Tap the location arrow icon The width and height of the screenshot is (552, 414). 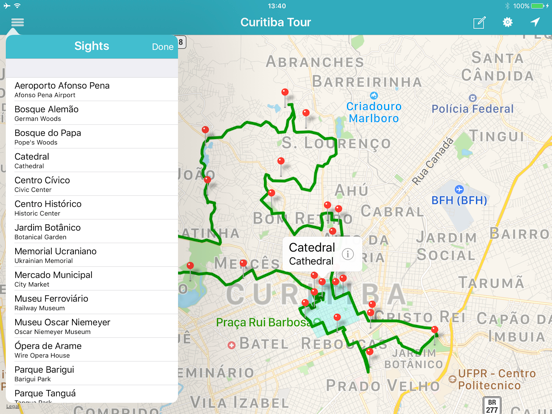[535, 22]
